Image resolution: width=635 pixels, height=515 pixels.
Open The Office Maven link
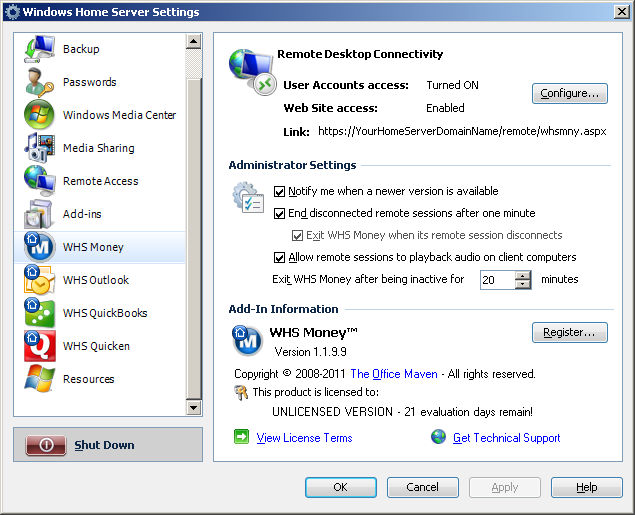pyautogui.click(x=394, y=374)
